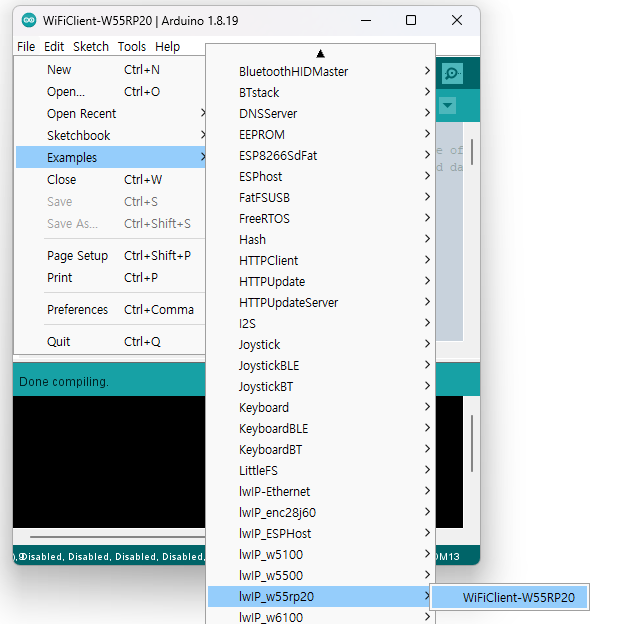The image size is (617, 624).
Task: Open Preferences from the File menu
Action: click(110, 310)
